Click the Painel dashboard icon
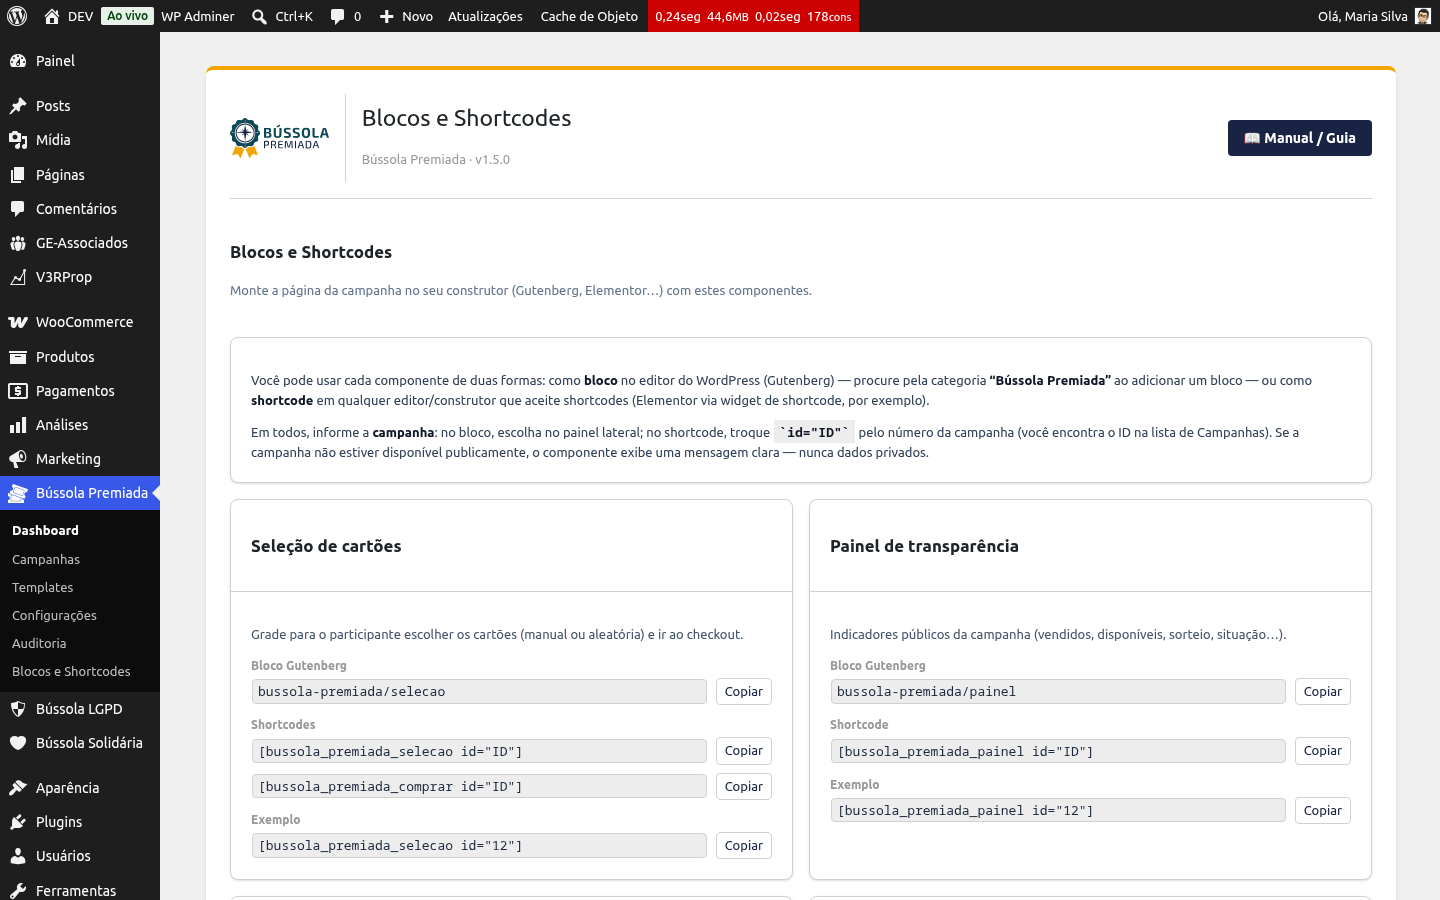 pos(18,61)
